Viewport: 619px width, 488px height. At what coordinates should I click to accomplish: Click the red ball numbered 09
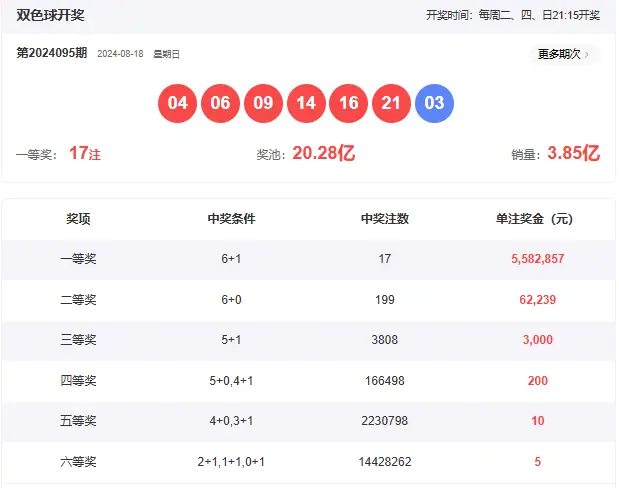click(264, 103)
